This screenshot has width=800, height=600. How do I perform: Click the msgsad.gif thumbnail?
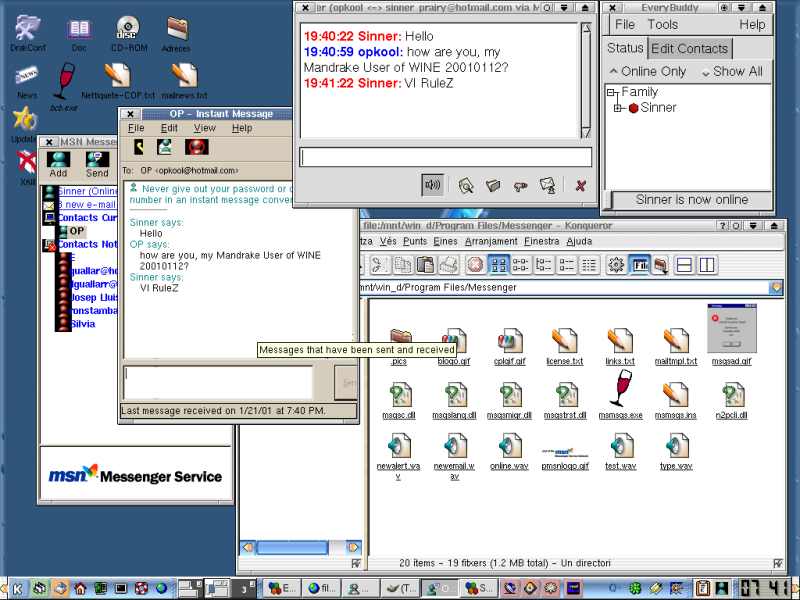732,328
